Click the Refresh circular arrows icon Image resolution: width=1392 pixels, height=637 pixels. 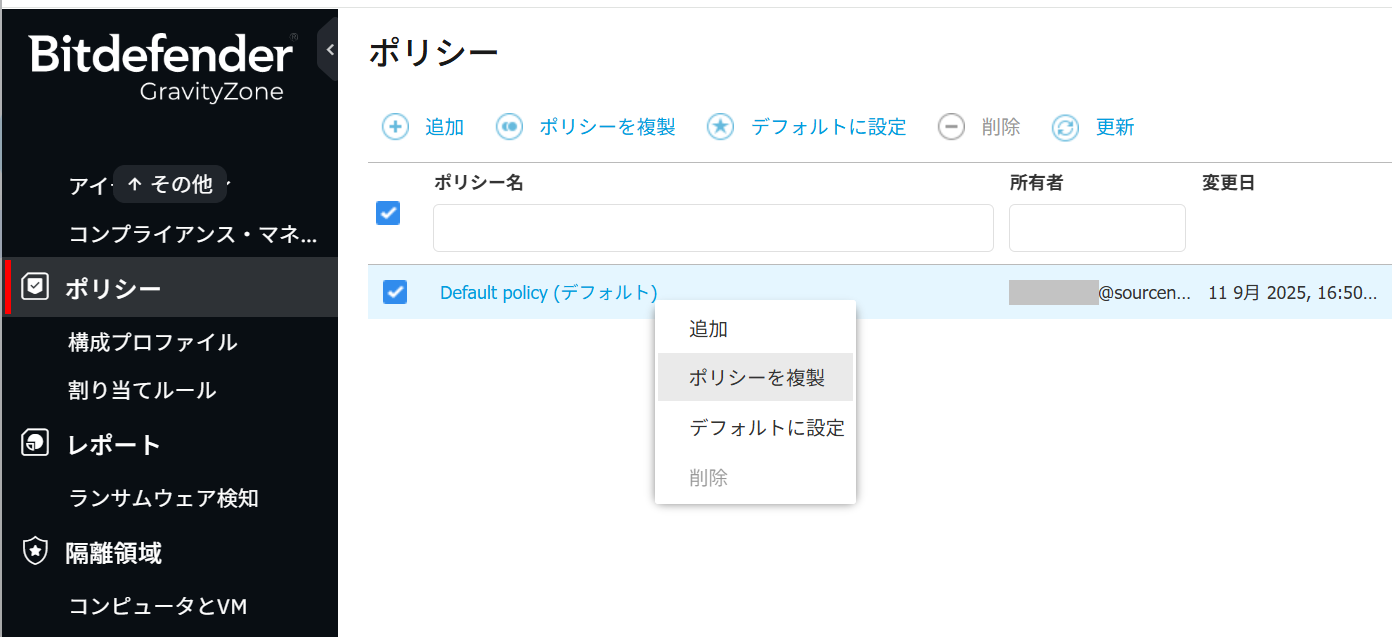coord(1066,127)
